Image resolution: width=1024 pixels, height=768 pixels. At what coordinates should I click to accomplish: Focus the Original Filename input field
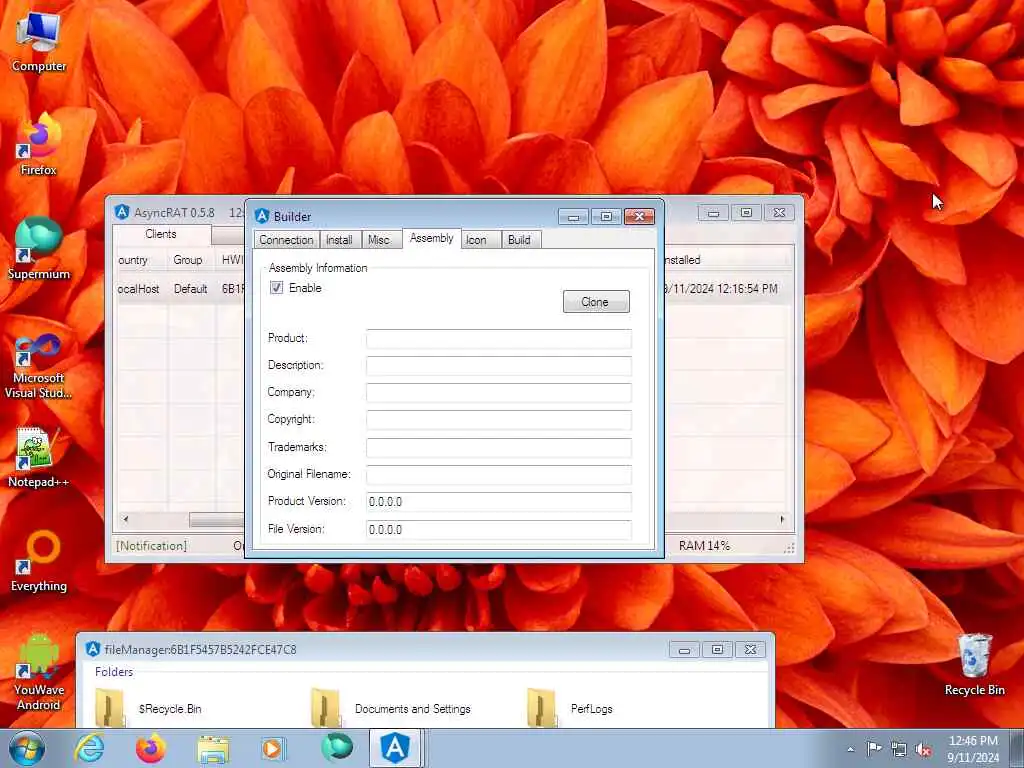499,474
